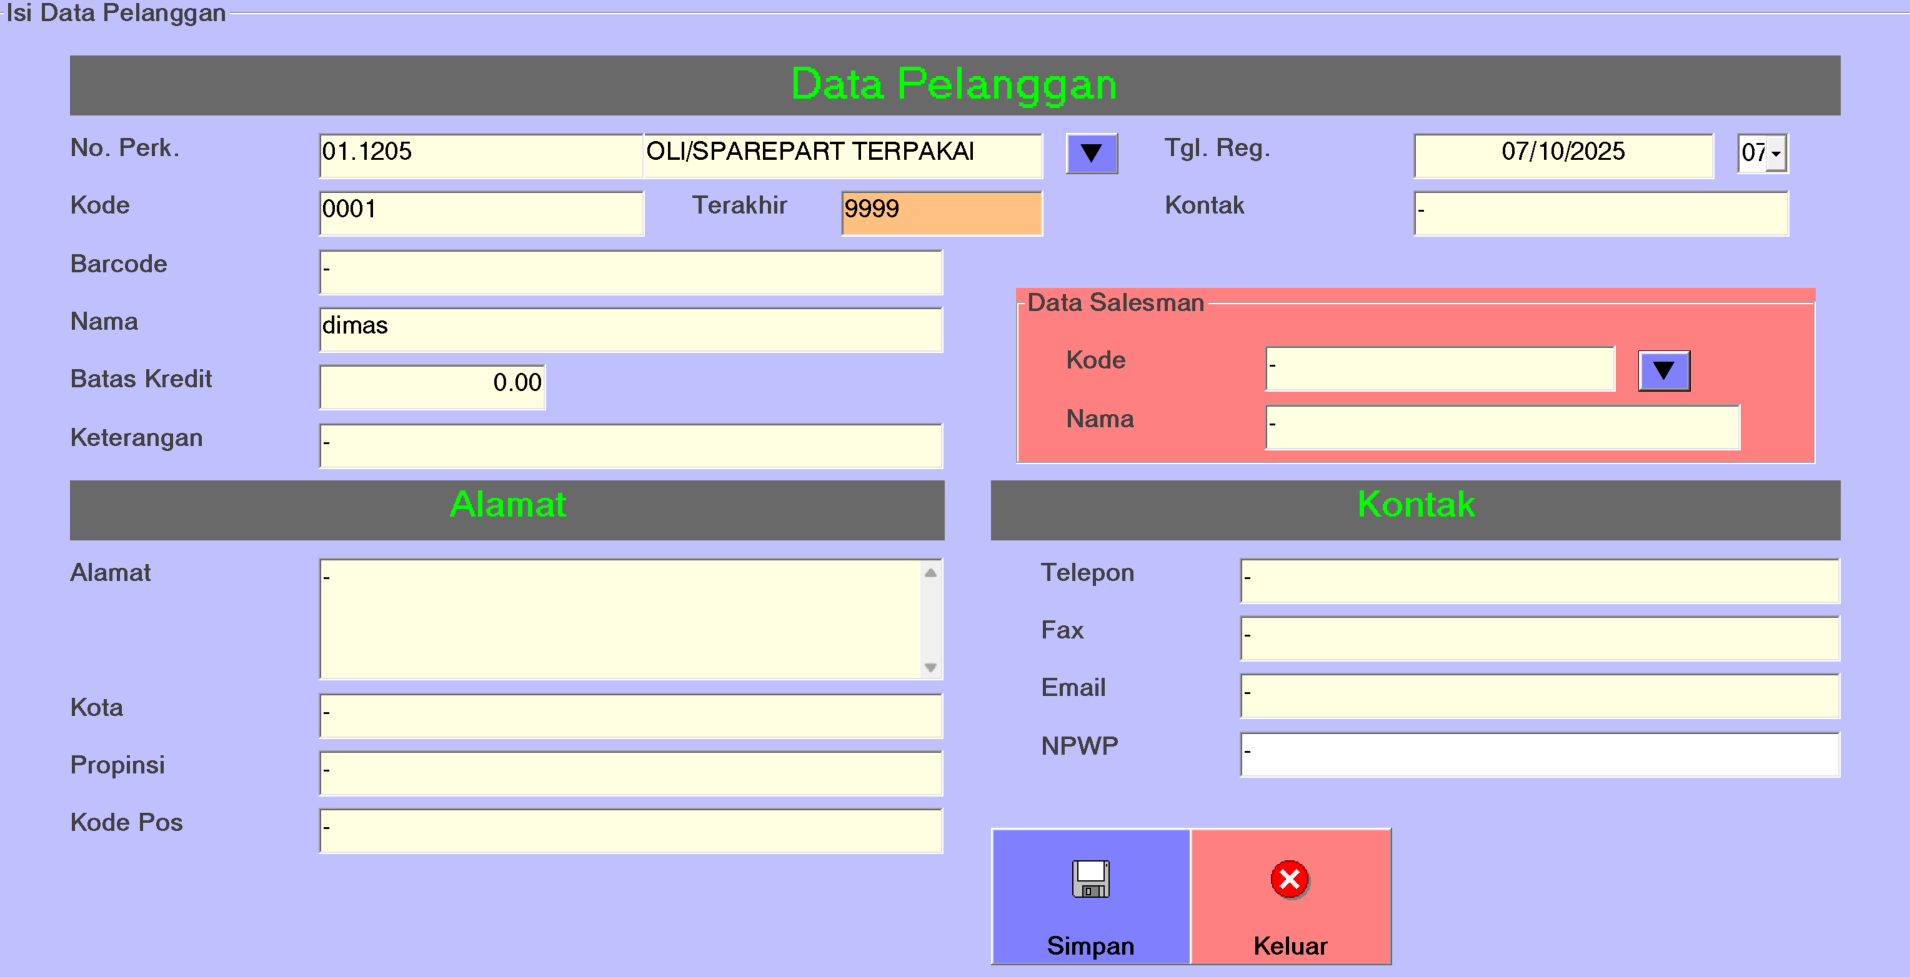Viewport: 1910px width, 977px height.
Task: Open the No. Perk. account dropdown arrow
Action: pos(1091,154)
